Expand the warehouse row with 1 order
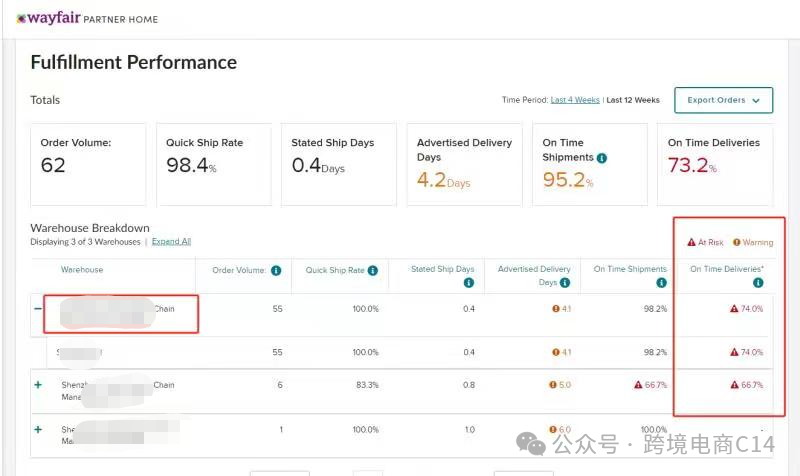 point(38,429)
